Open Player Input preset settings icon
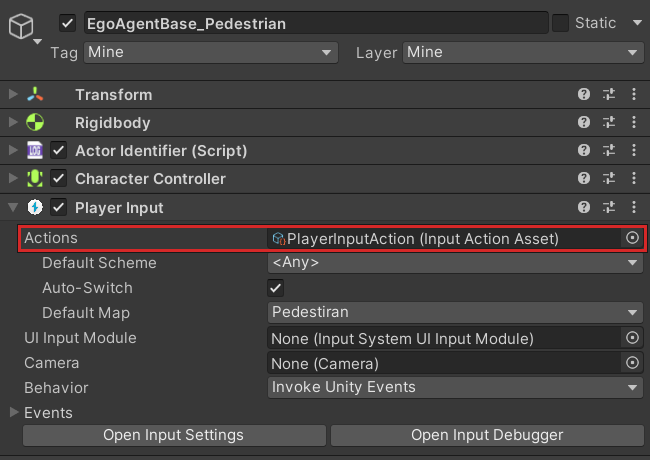 (x=609, y=207)
